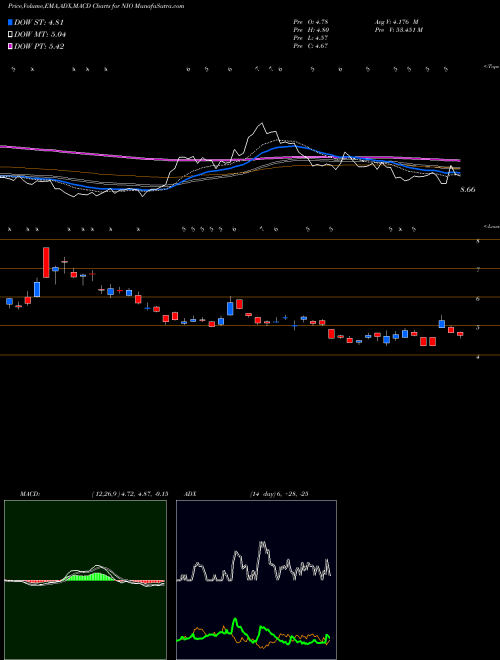Click the magenta DOW PT legend swatch
The image size is (500, 660).
click(x=10, y=47)
